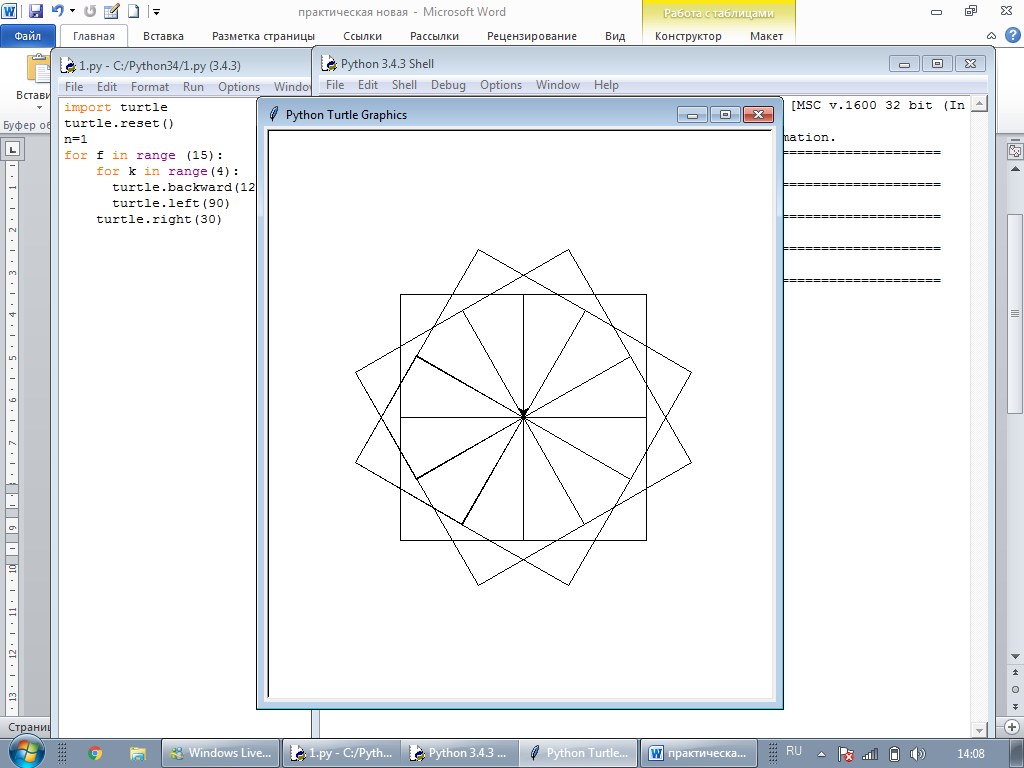Open the Shell menu in Python Shell

404,85
